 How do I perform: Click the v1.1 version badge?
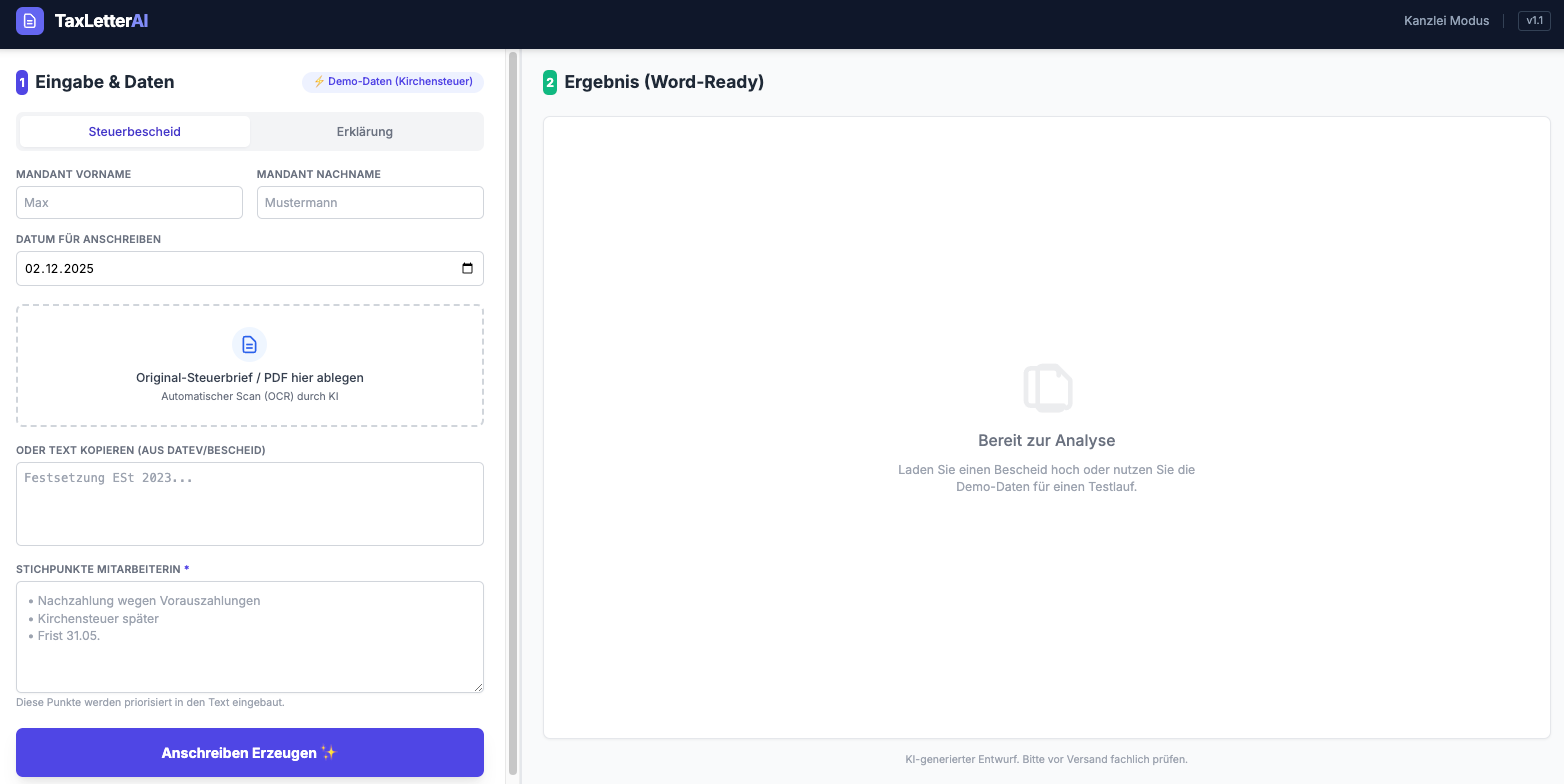tap(1534, 21)
